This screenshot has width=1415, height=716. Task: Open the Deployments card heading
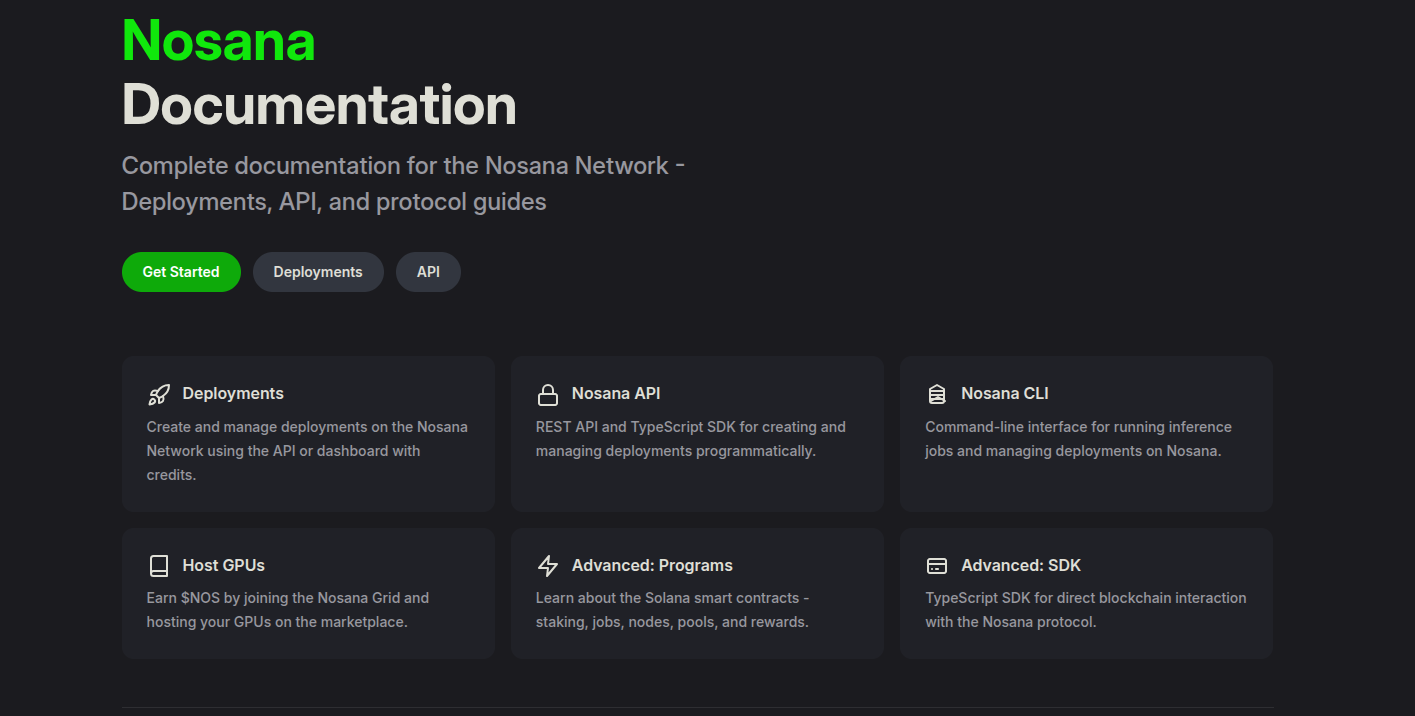point(233,394)
